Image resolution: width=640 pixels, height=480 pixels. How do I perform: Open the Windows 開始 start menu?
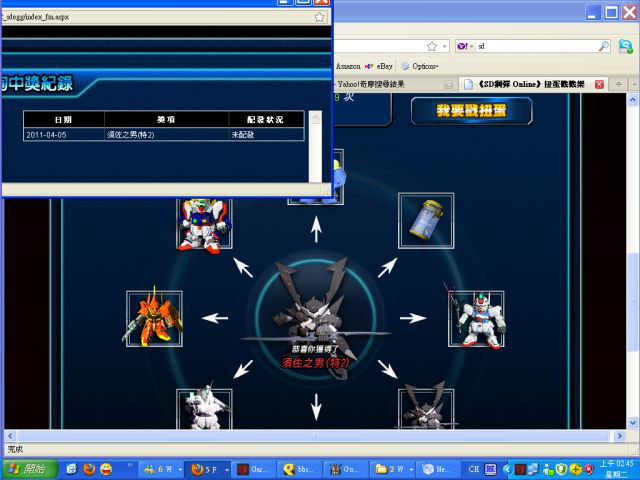tap(29, 469)
